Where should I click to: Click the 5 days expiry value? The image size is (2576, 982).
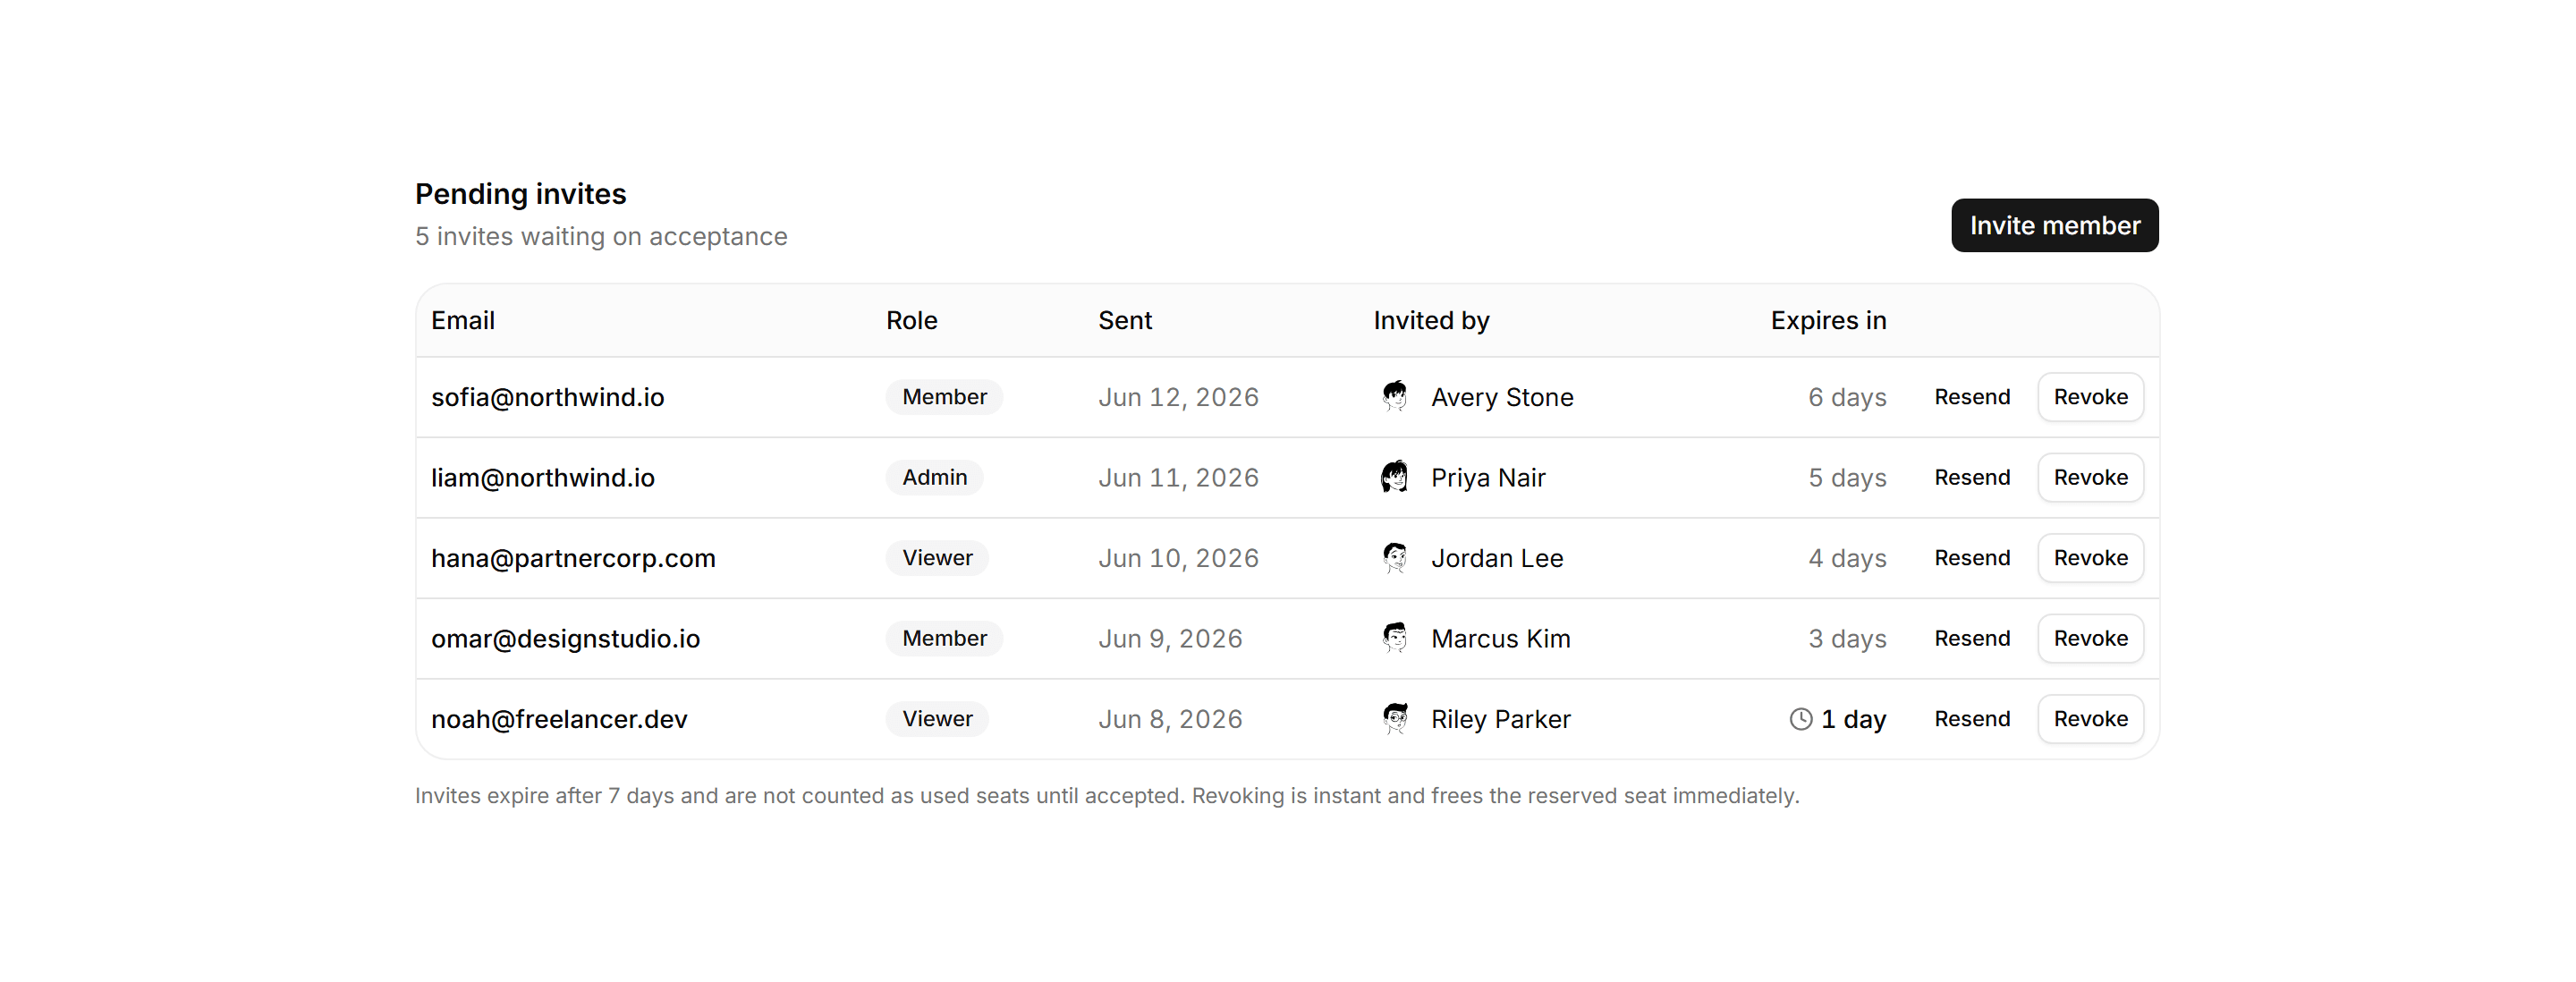[1847, 477]
